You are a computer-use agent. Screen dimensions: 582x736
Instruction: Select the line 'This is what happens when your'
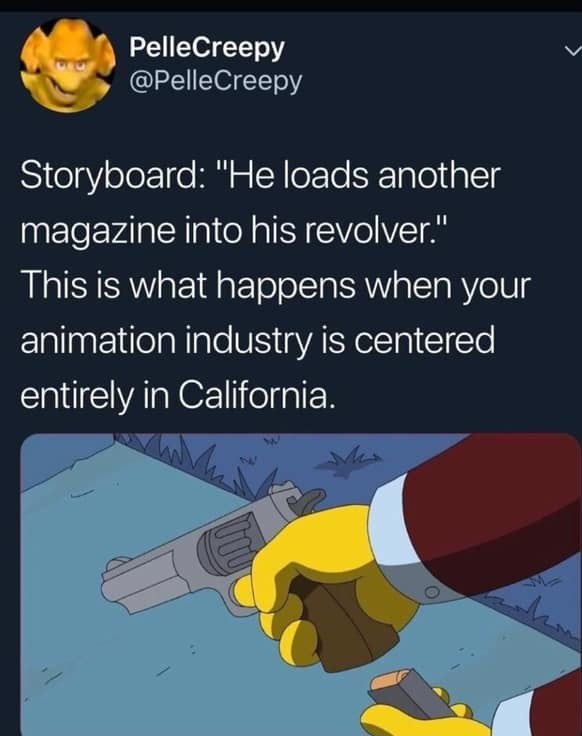point(276,286)
